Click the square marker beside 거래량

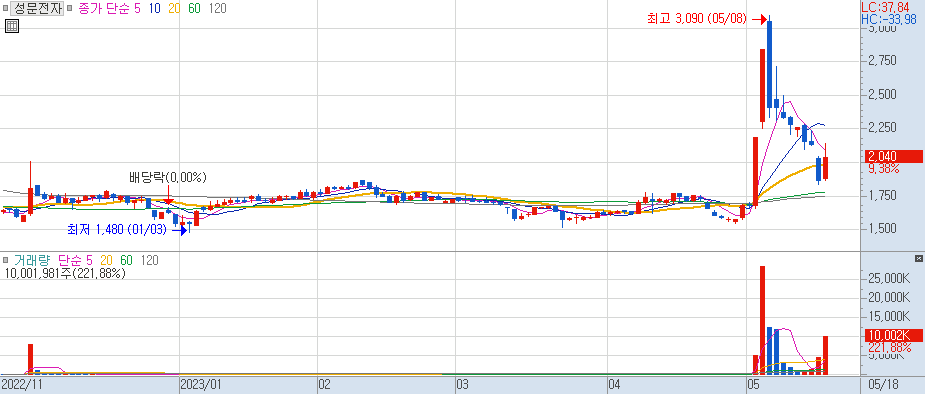click(x=5, y=260)
